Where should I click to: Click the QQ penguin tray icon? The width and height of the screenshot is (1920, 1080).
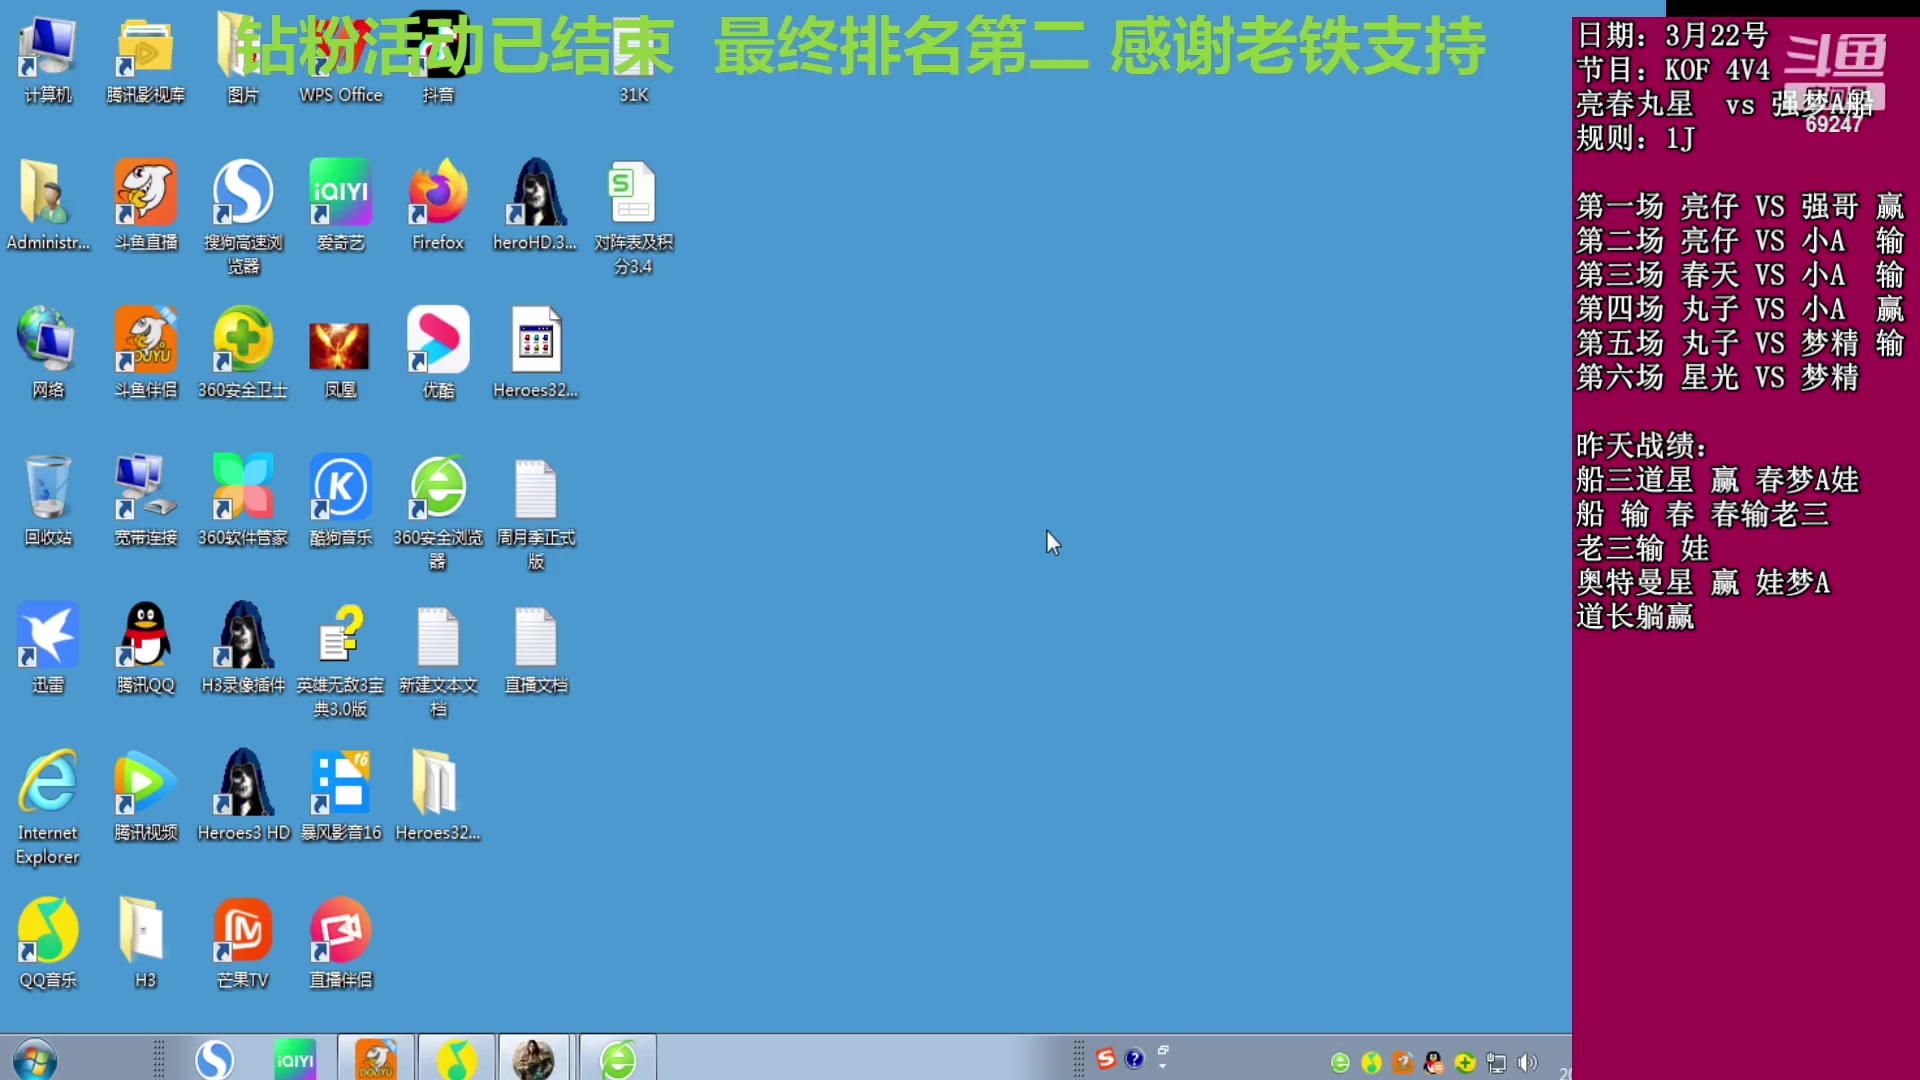1434,1063
